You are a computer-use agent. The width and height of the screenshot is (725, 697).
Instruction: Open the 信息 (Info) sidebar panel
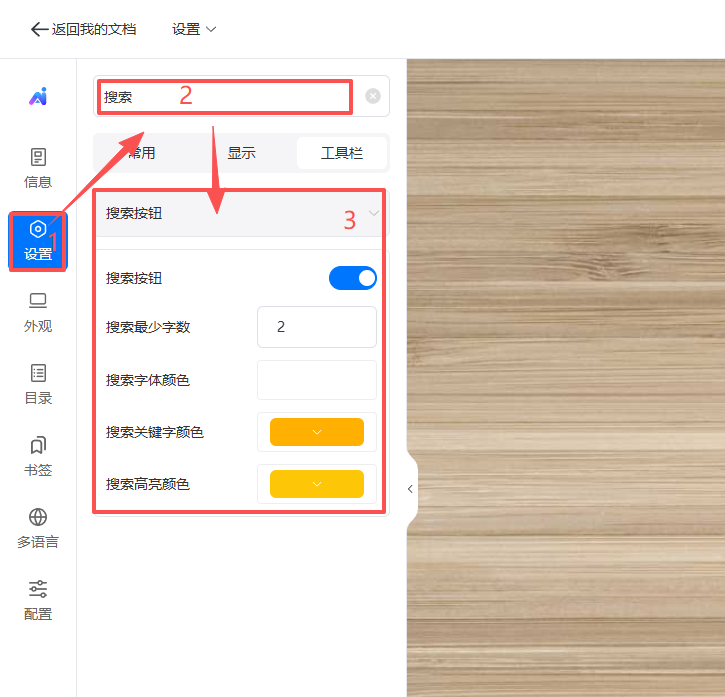[38, 168]
